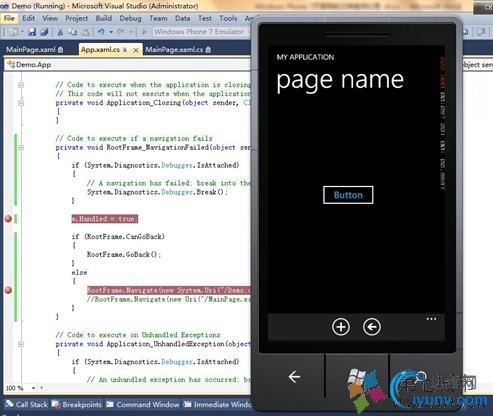Open the Windows Phone 7 Emulator target dropdown
Screen dimensions: 493x416
point(202,32)
